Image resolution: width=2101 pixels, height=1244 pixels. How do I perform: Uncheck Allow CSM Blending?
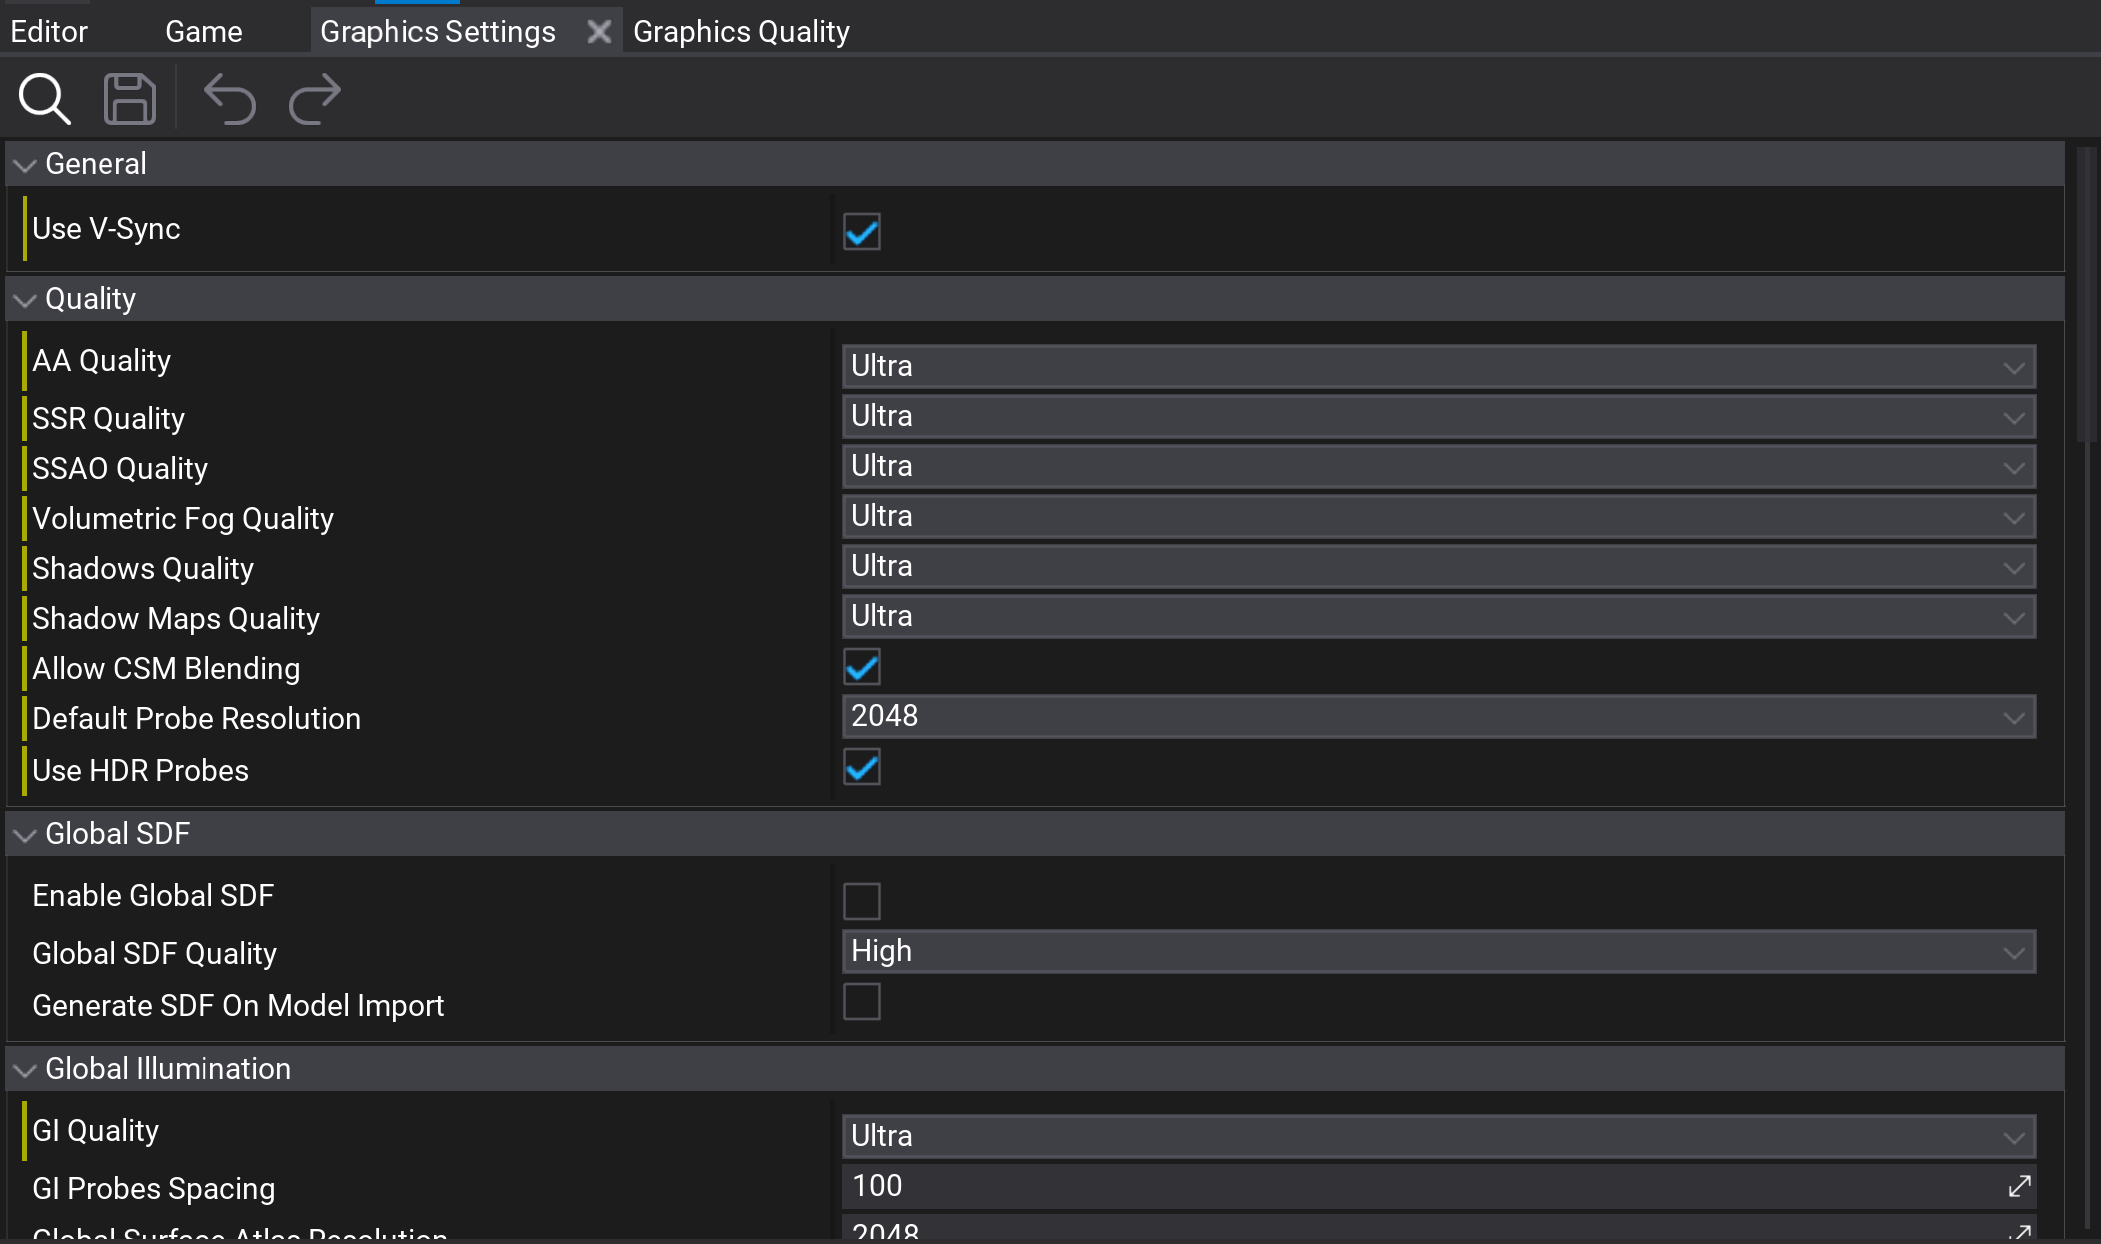pos(860,667)
